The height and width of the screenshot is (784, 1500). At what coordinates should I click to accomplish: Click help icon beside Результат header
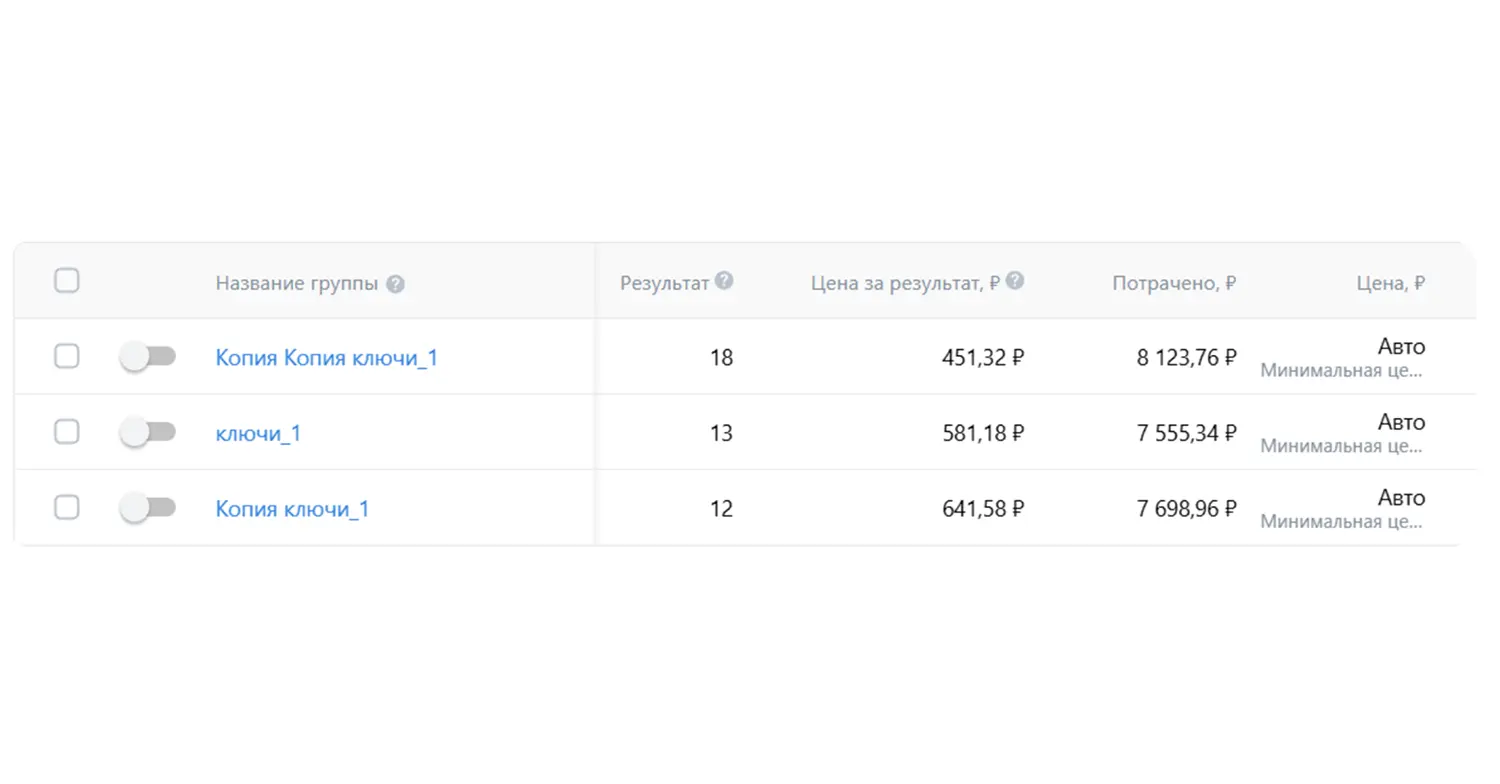[724, 281]
